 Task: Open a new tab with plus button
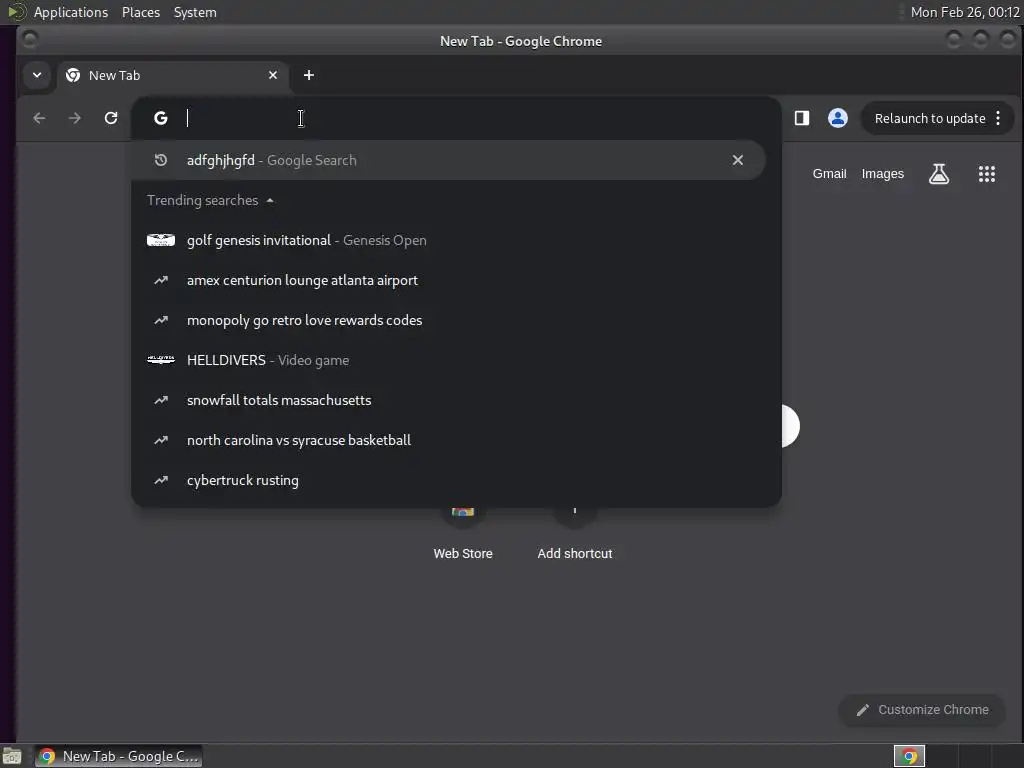[x=309, y=75]
